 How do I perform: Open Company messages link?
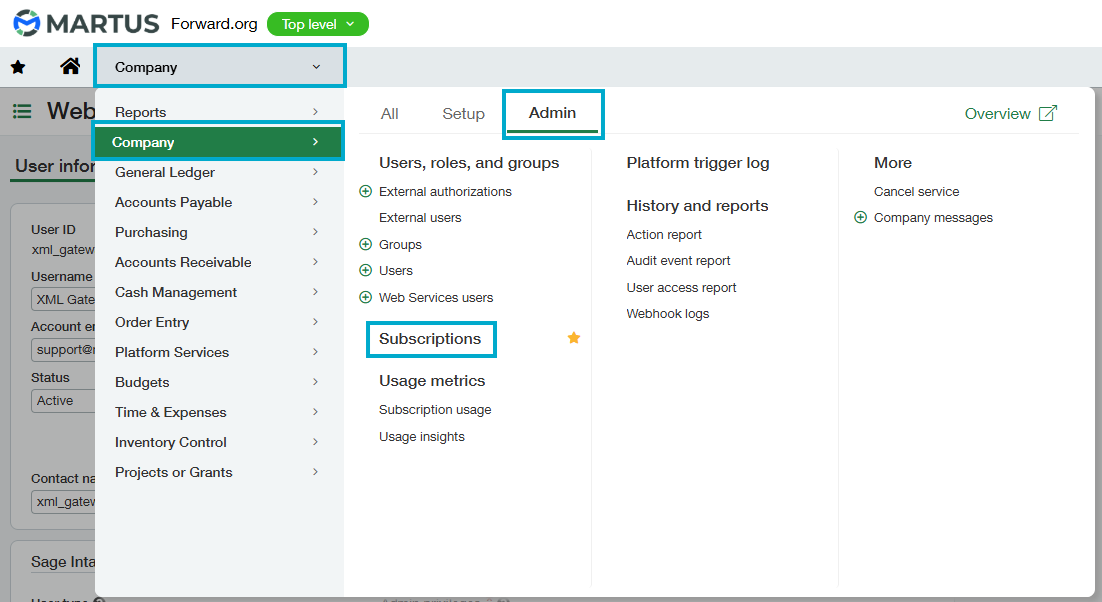tap(933, 218)
